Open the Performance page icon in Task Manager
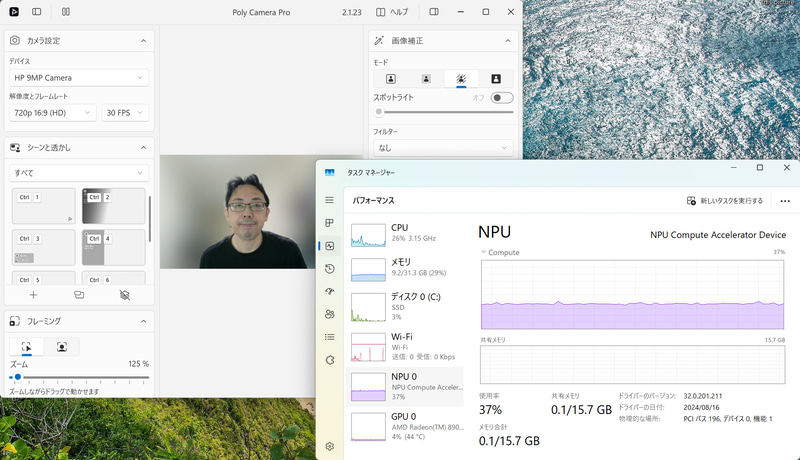The height and width of the screenshot is (460, 800). (x=330, y=246)
